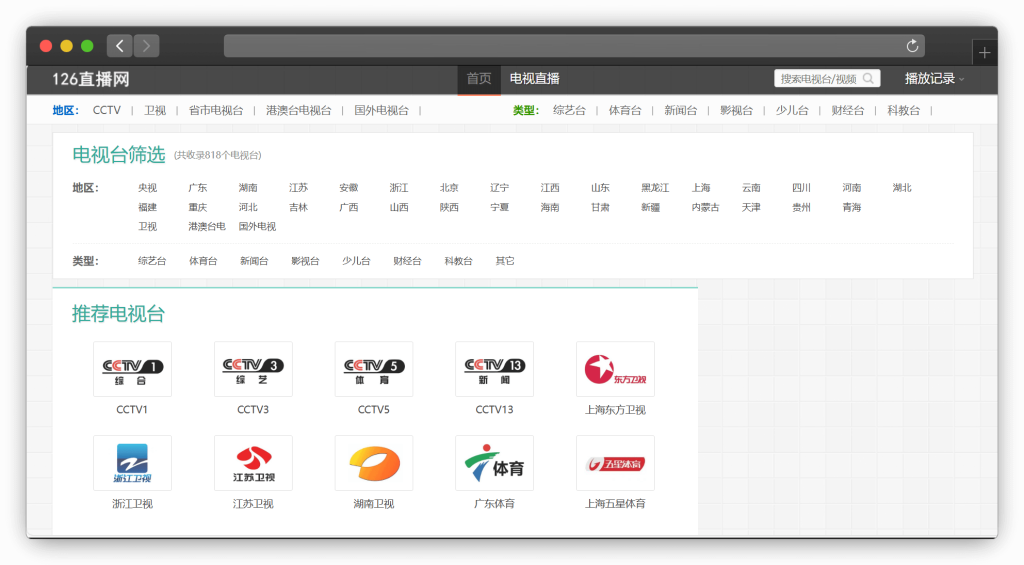The width and height of the screenshot is (1024, 565).
Task: Filter stations by 广东 region
Action: point(198,188)
